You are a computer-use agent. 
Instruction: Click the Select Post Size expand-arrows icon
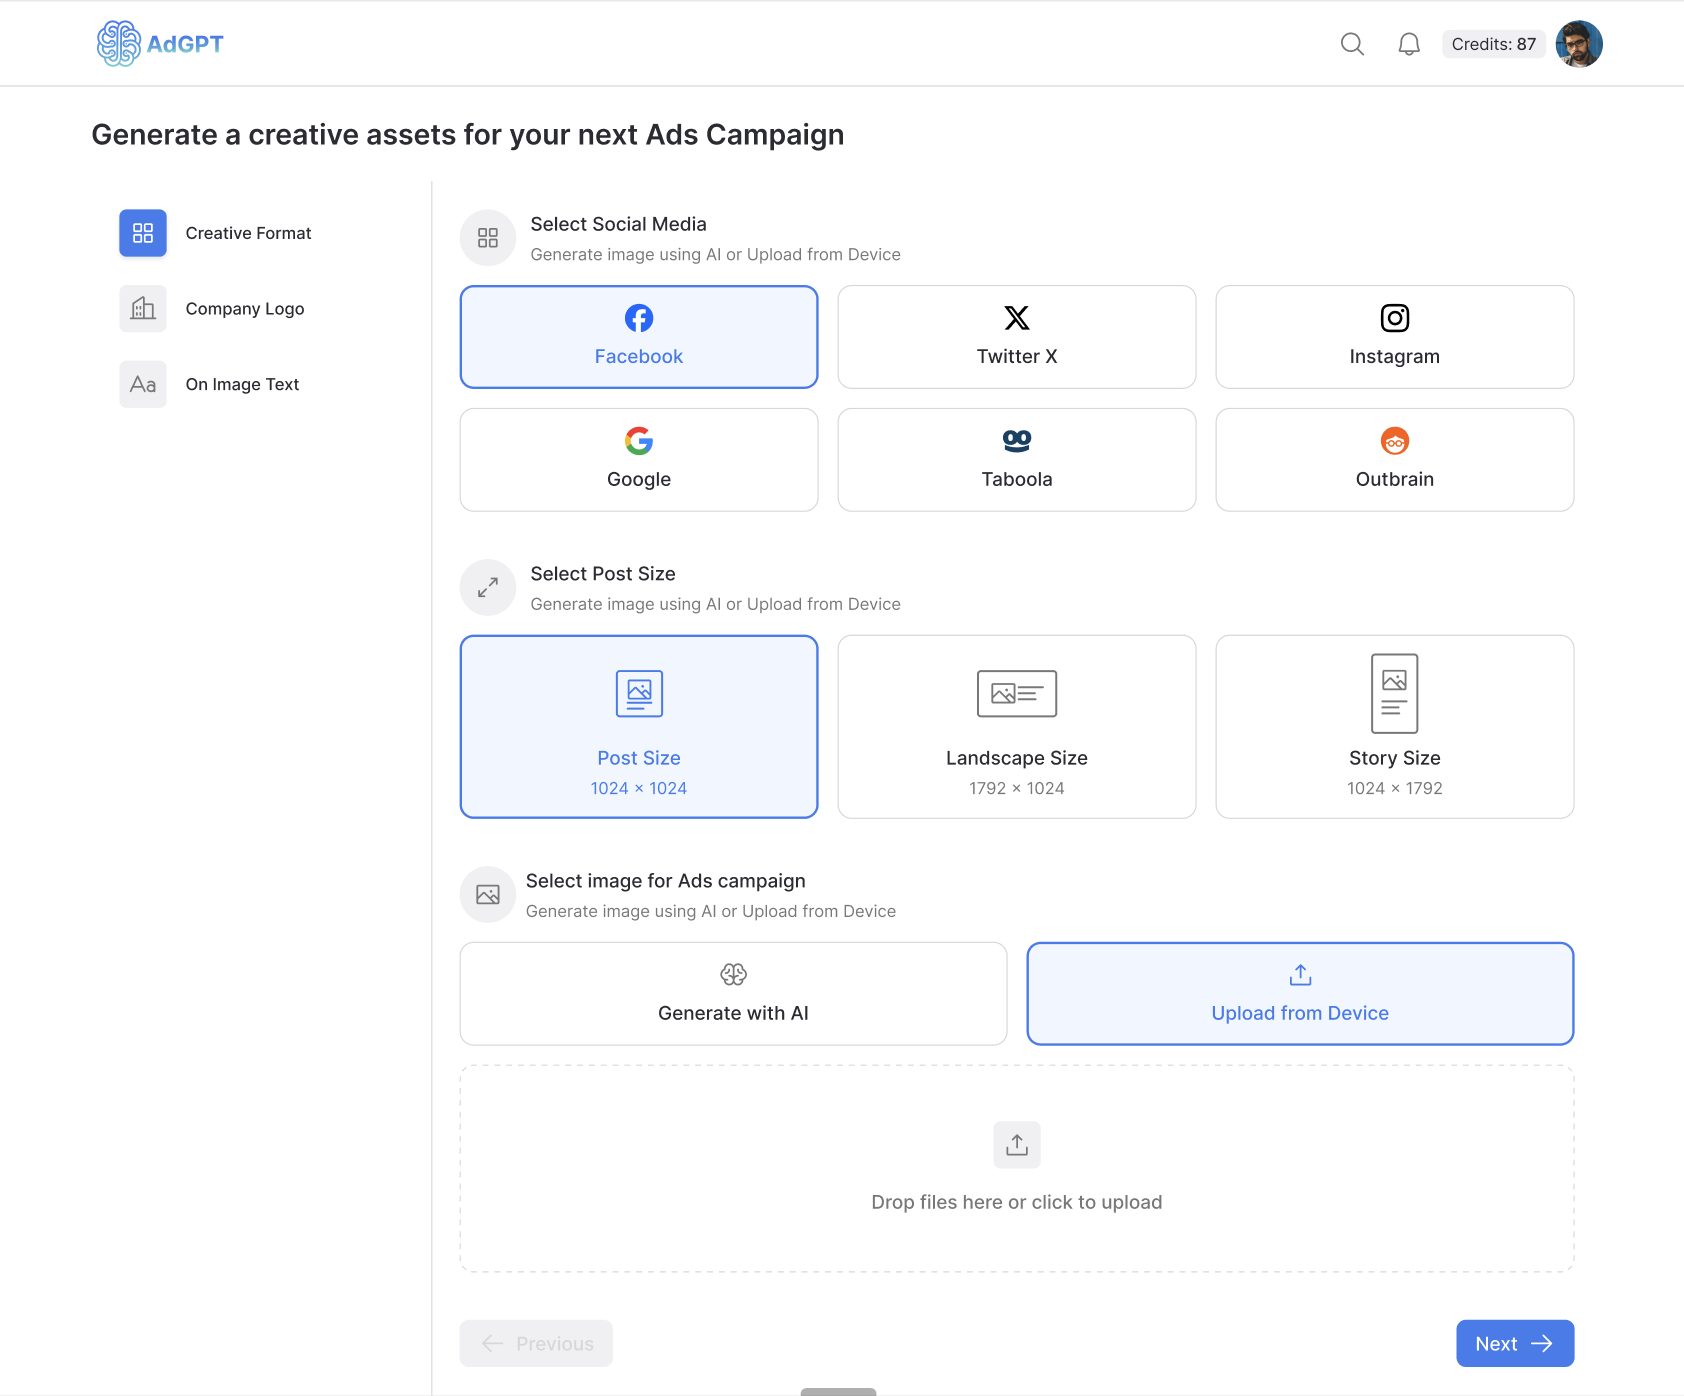[x=488, y=588]
